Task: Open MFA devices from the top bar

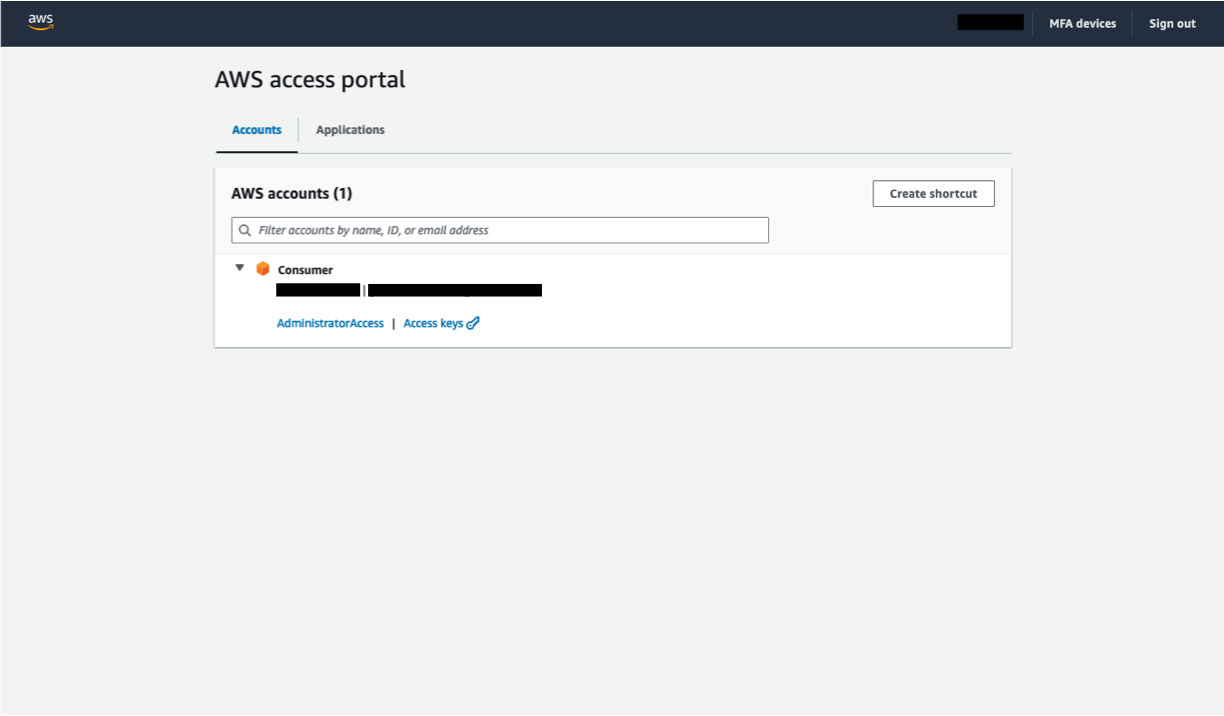Action: coord(1082,23)
